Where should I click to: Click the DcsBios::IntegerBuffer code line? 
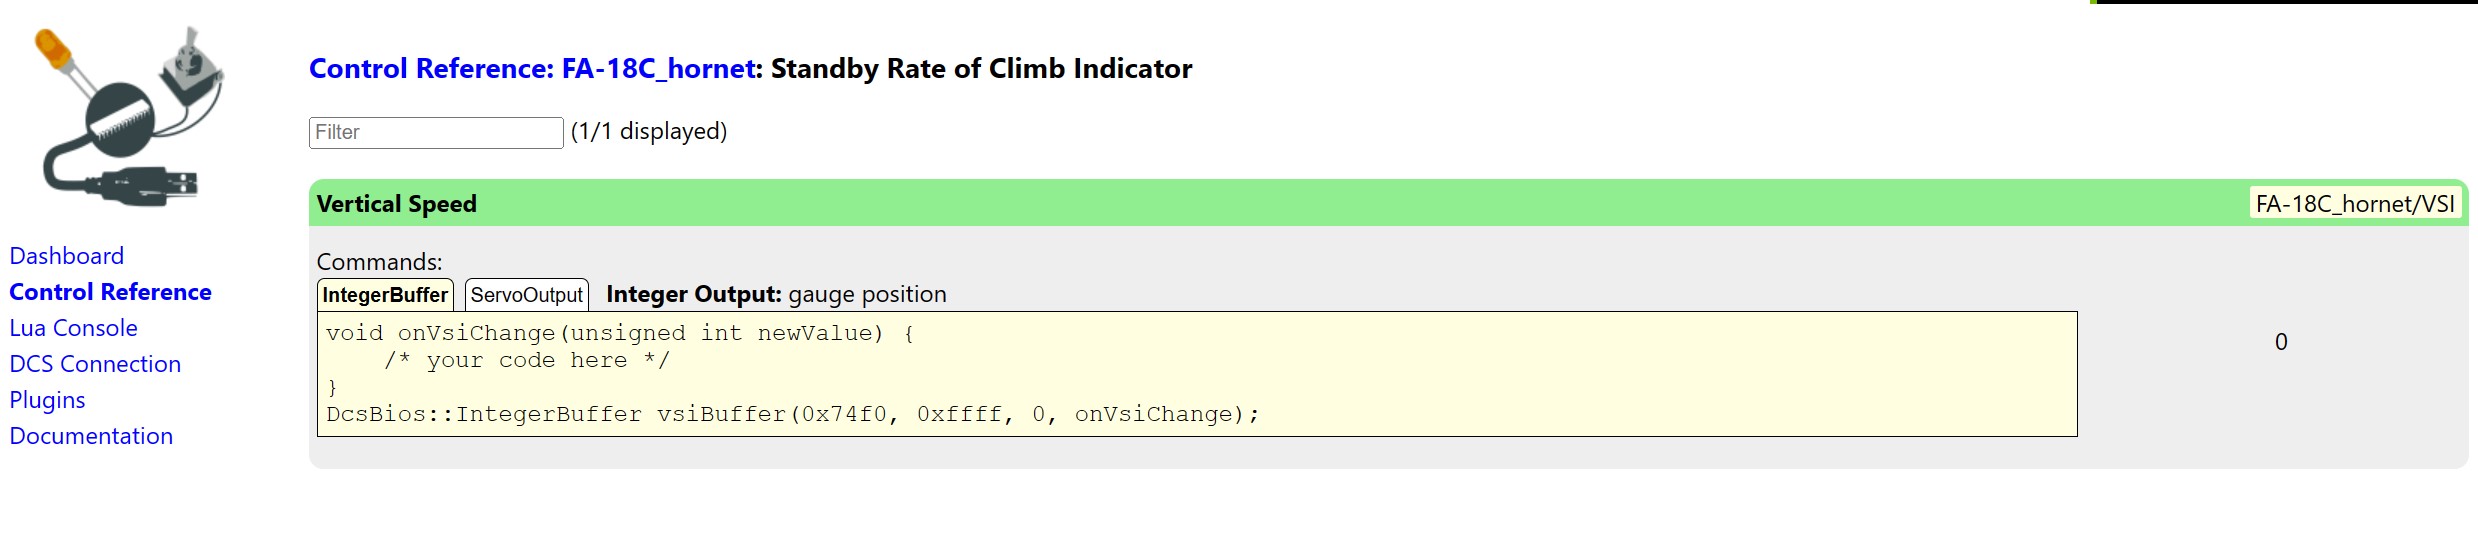point(792,414)
